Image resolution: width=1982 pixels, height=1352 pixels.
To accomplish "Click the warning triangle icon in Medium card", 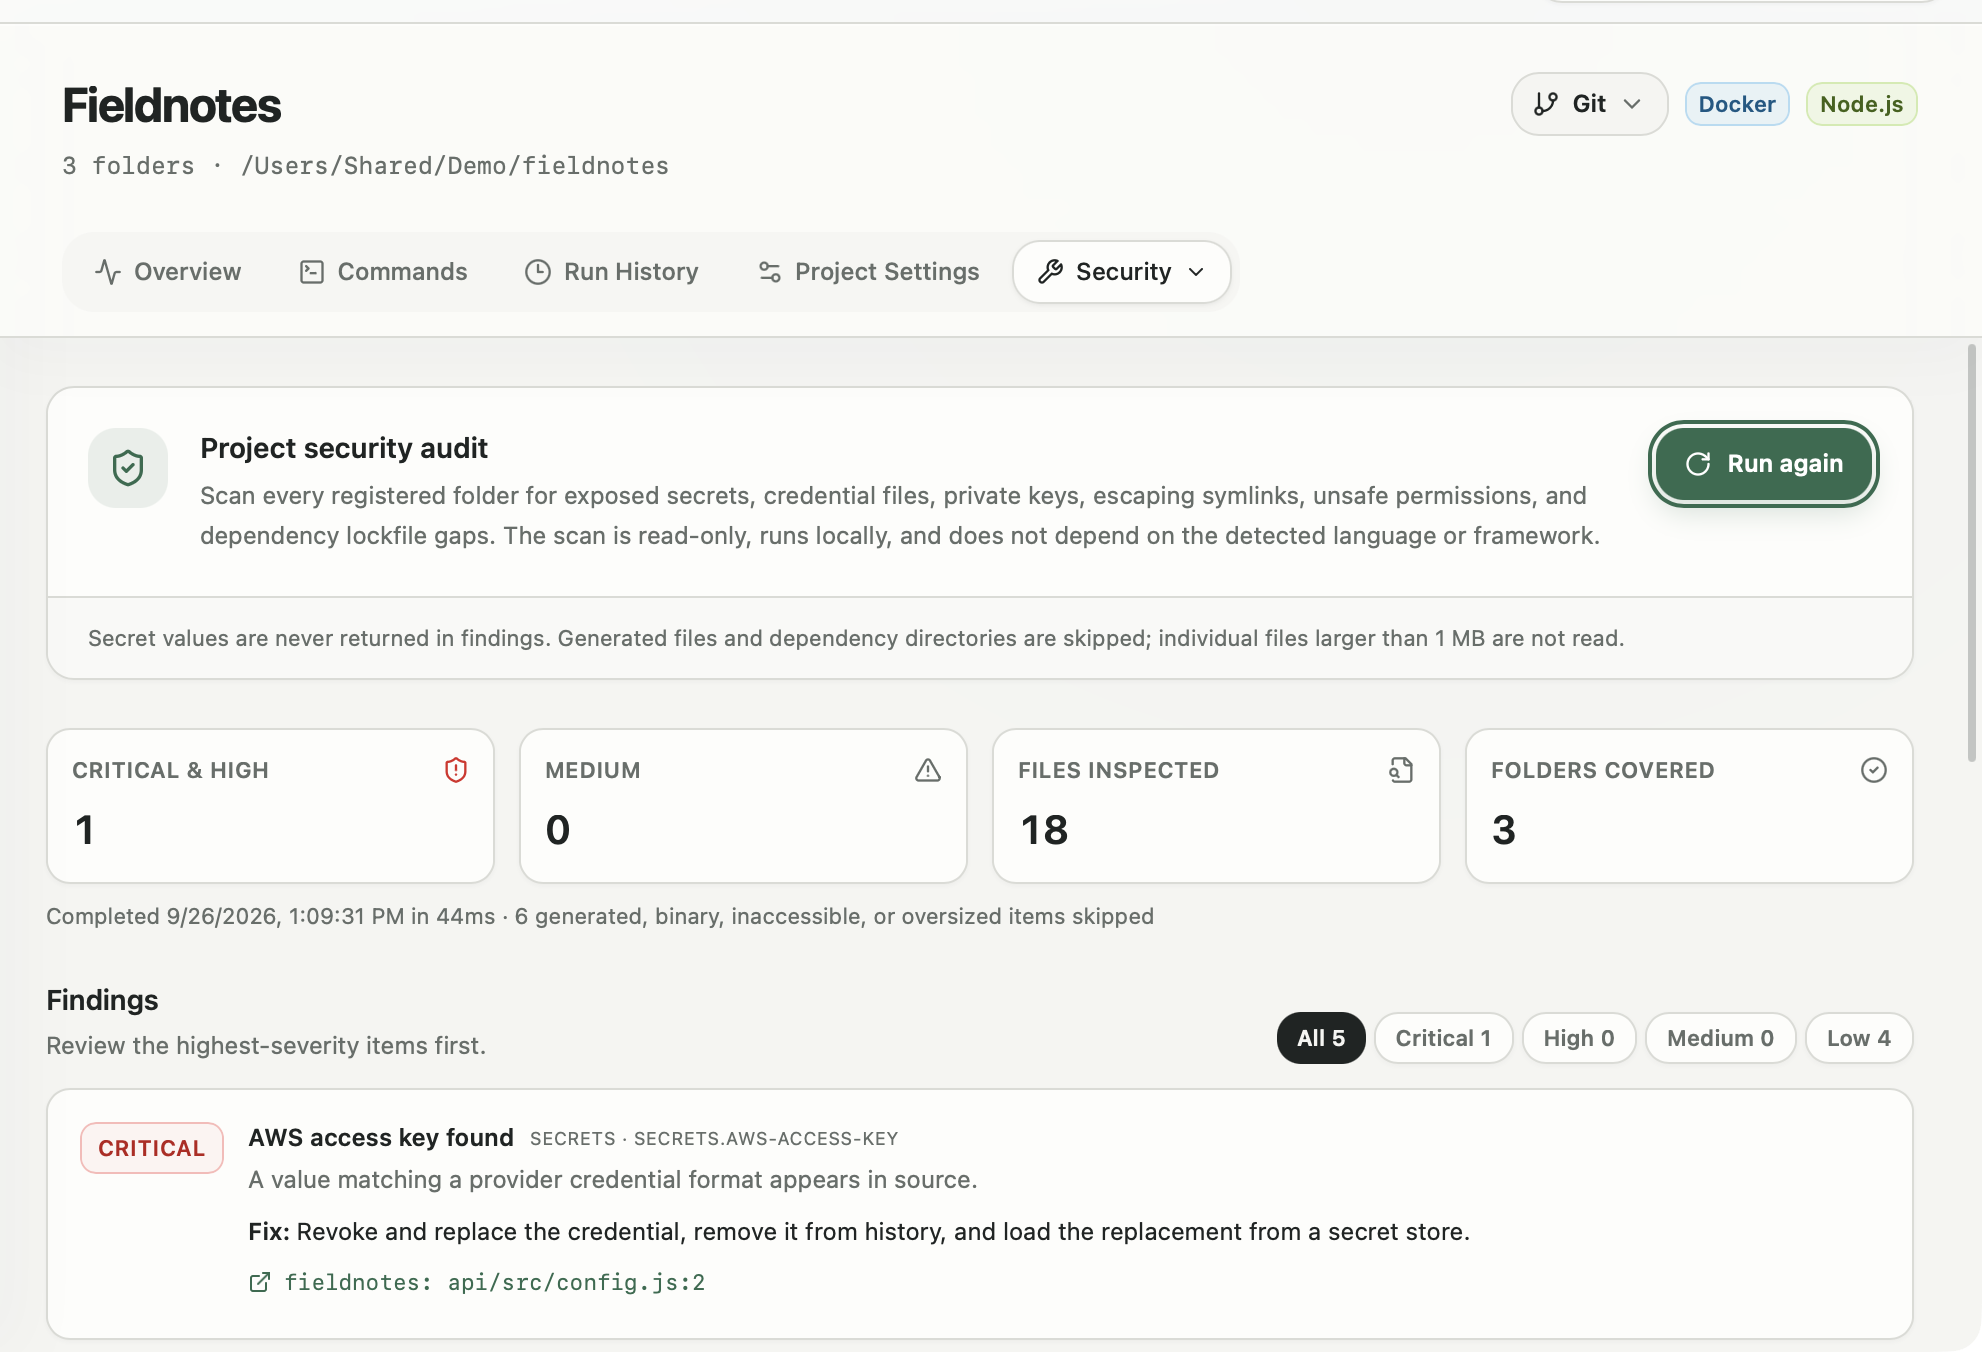I will pyautogui.click(x=928, y=770).
